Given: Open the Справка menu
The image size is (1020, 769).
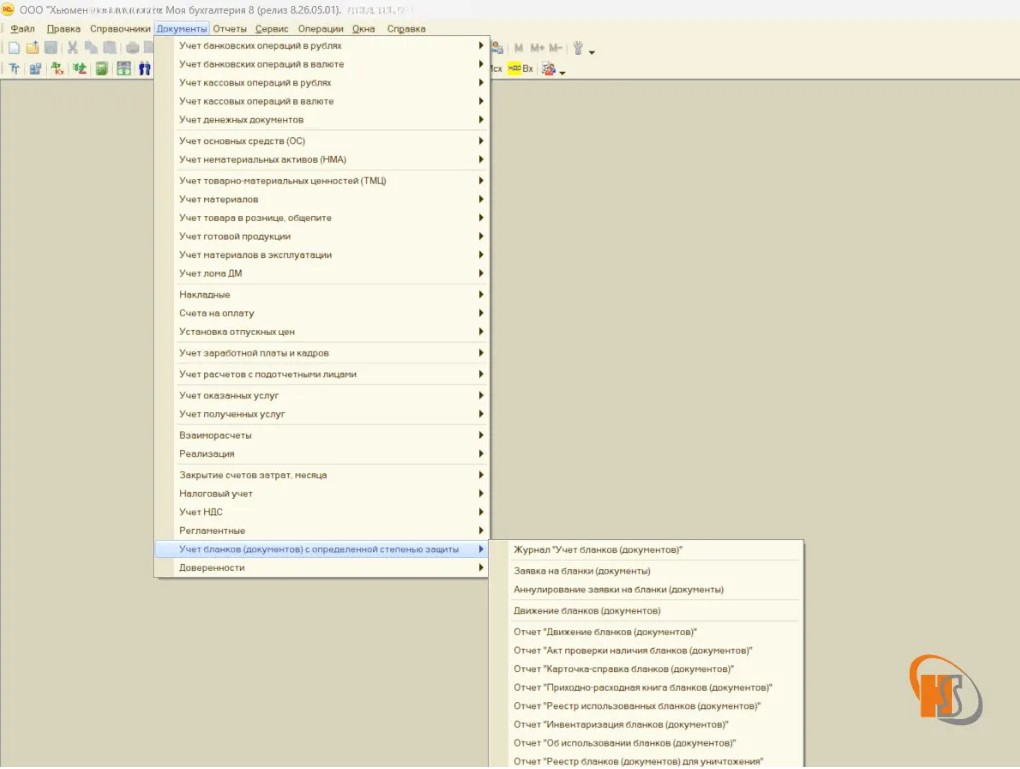Looking at the screenshot, I should pos(406,29).
